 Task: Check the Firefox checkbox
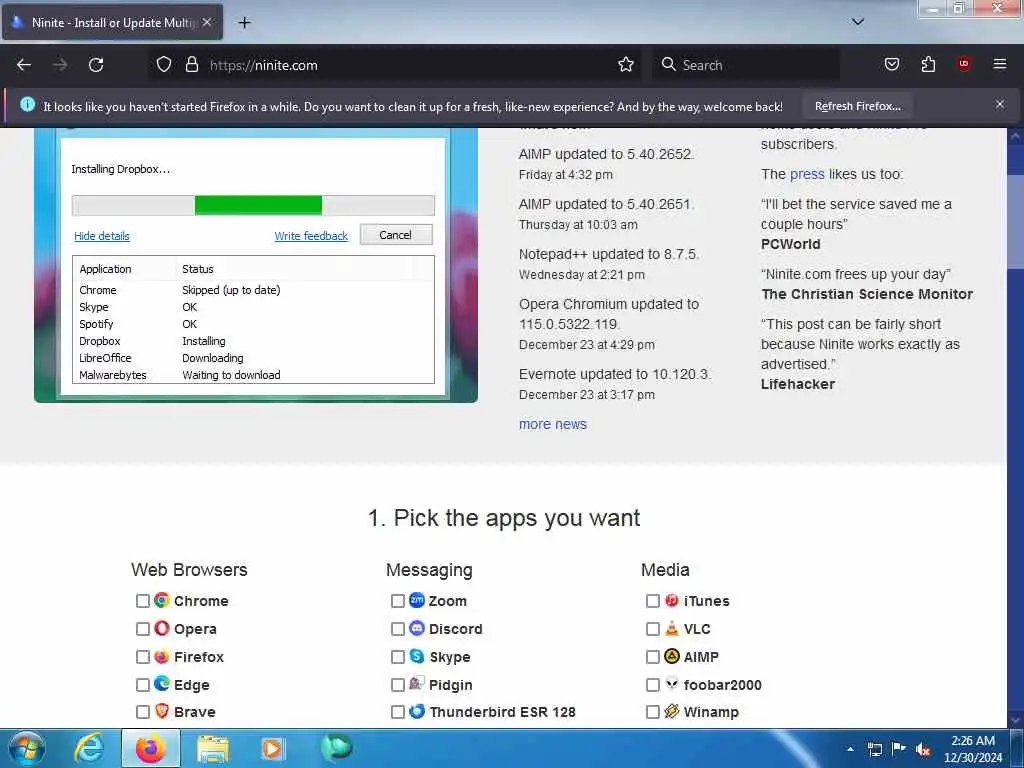click(x=142, y=657)
